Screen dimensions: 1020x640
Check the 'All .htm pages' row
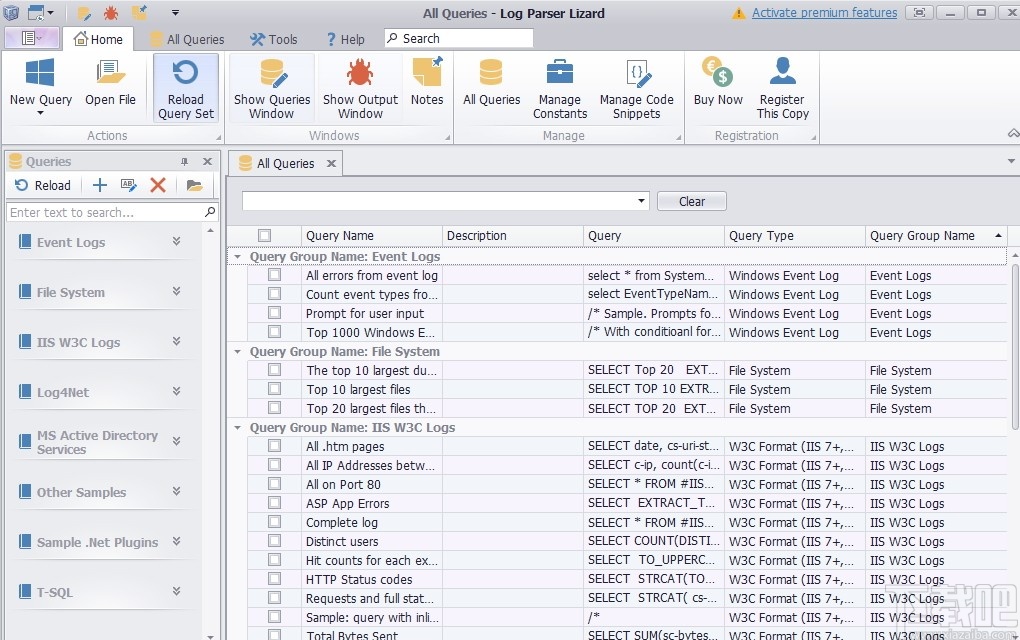pos(275,446)
